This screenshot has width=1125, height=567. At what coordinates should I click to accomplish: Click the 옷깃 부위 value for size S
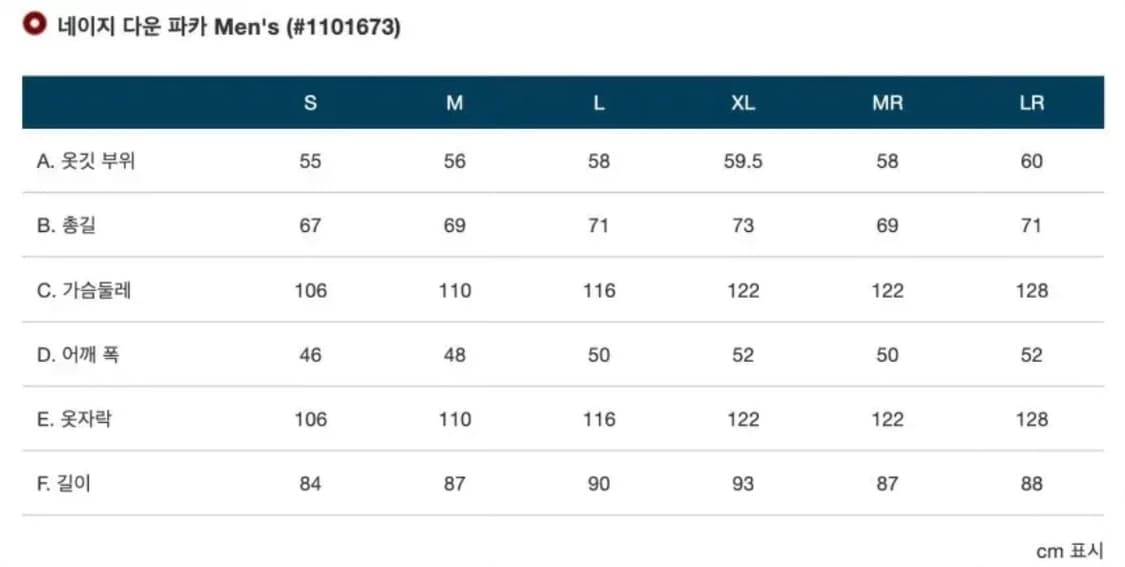click(x=310, y=161)
